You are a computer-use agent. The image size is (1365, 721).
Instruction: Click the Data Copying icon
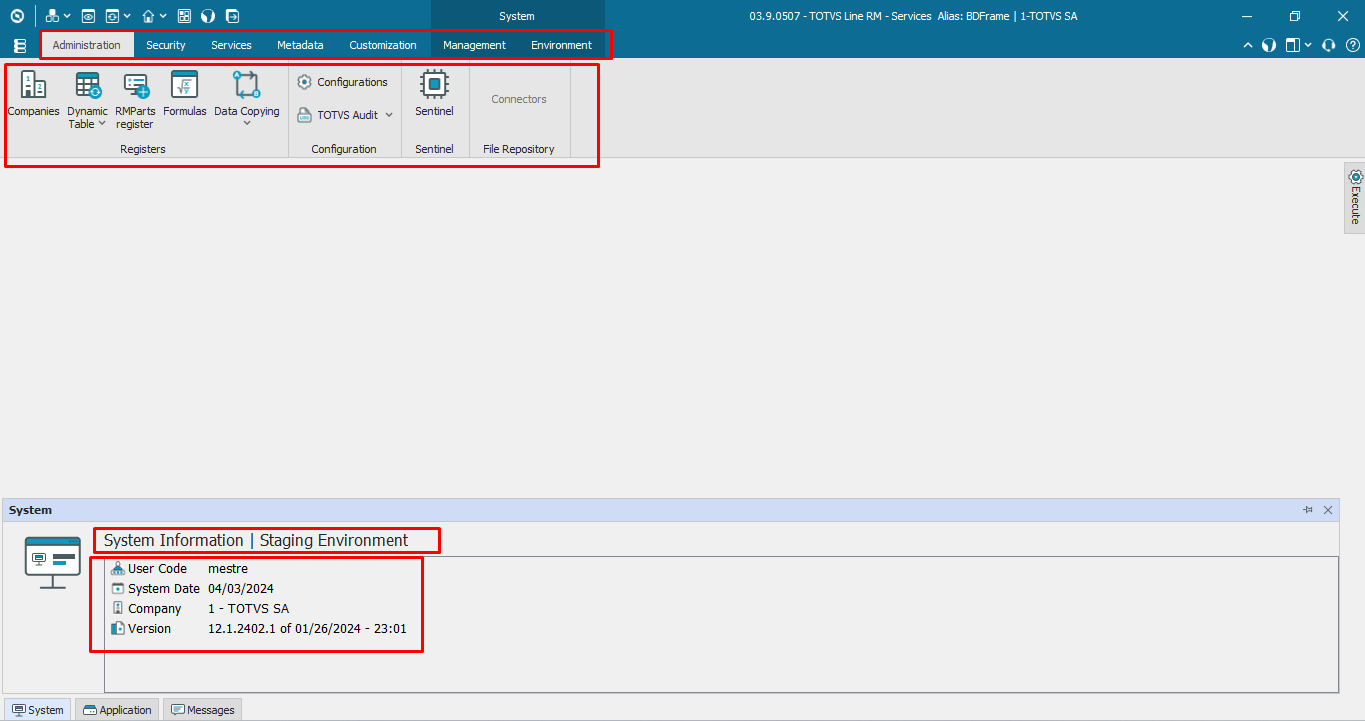246,84
